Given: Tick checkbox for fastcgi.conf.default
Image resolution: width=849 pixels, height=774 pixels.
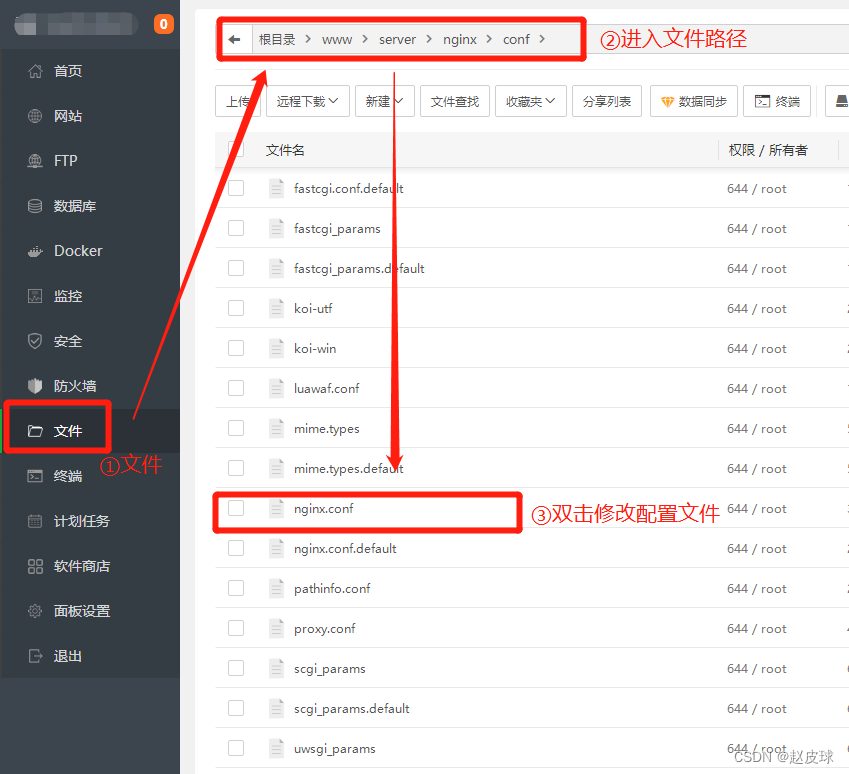Looking at the screenshot, I should click(236, 188).
